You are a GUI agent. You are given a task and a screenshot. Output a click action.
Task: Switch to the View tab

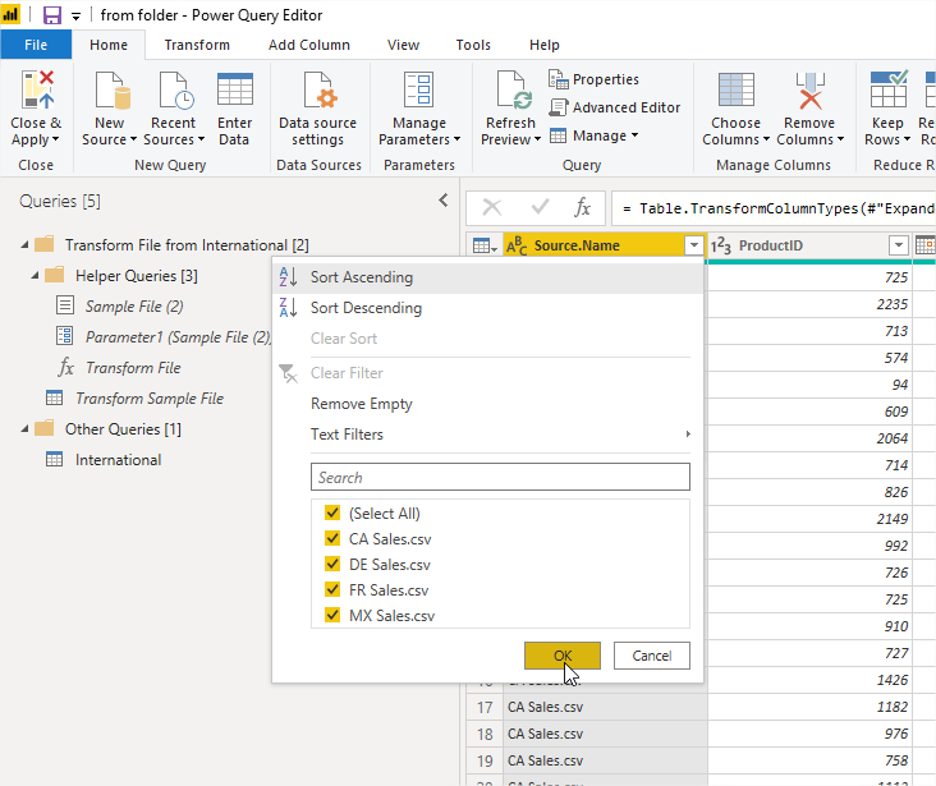point(403,45)
